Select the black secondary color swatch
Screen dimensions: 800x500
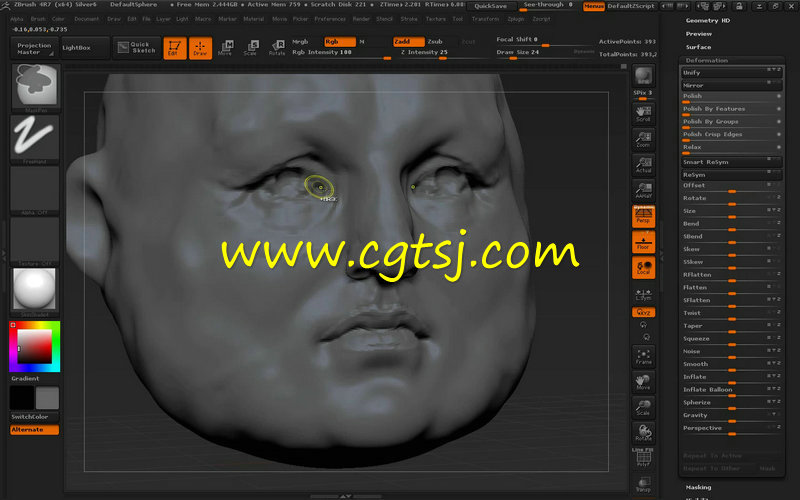tap(22, 398)
